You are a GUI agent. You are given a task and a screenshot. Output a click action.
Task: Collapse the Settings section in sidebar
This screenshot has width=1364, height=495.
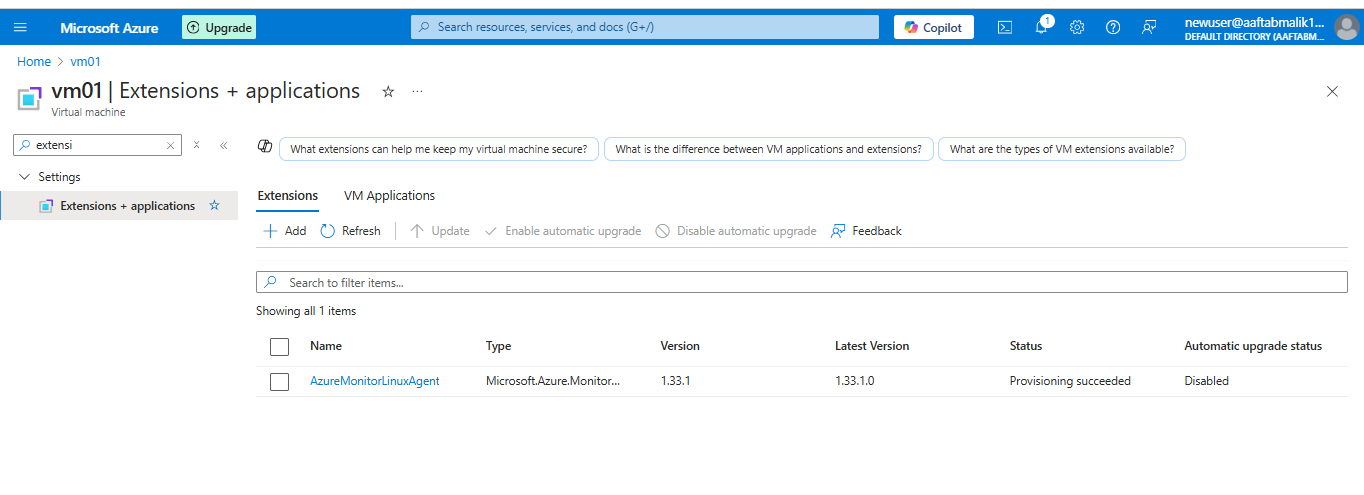tap(25, 177)
